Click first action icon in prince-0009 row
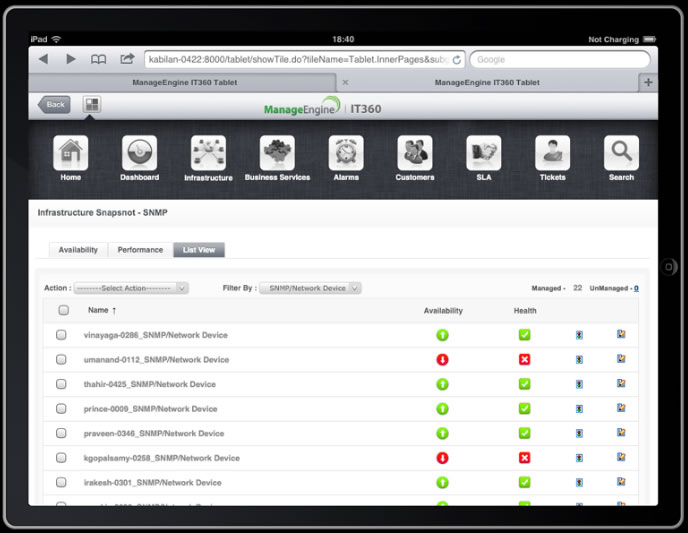The height and width of the screenshot is (533, 688). coord(579,409)
